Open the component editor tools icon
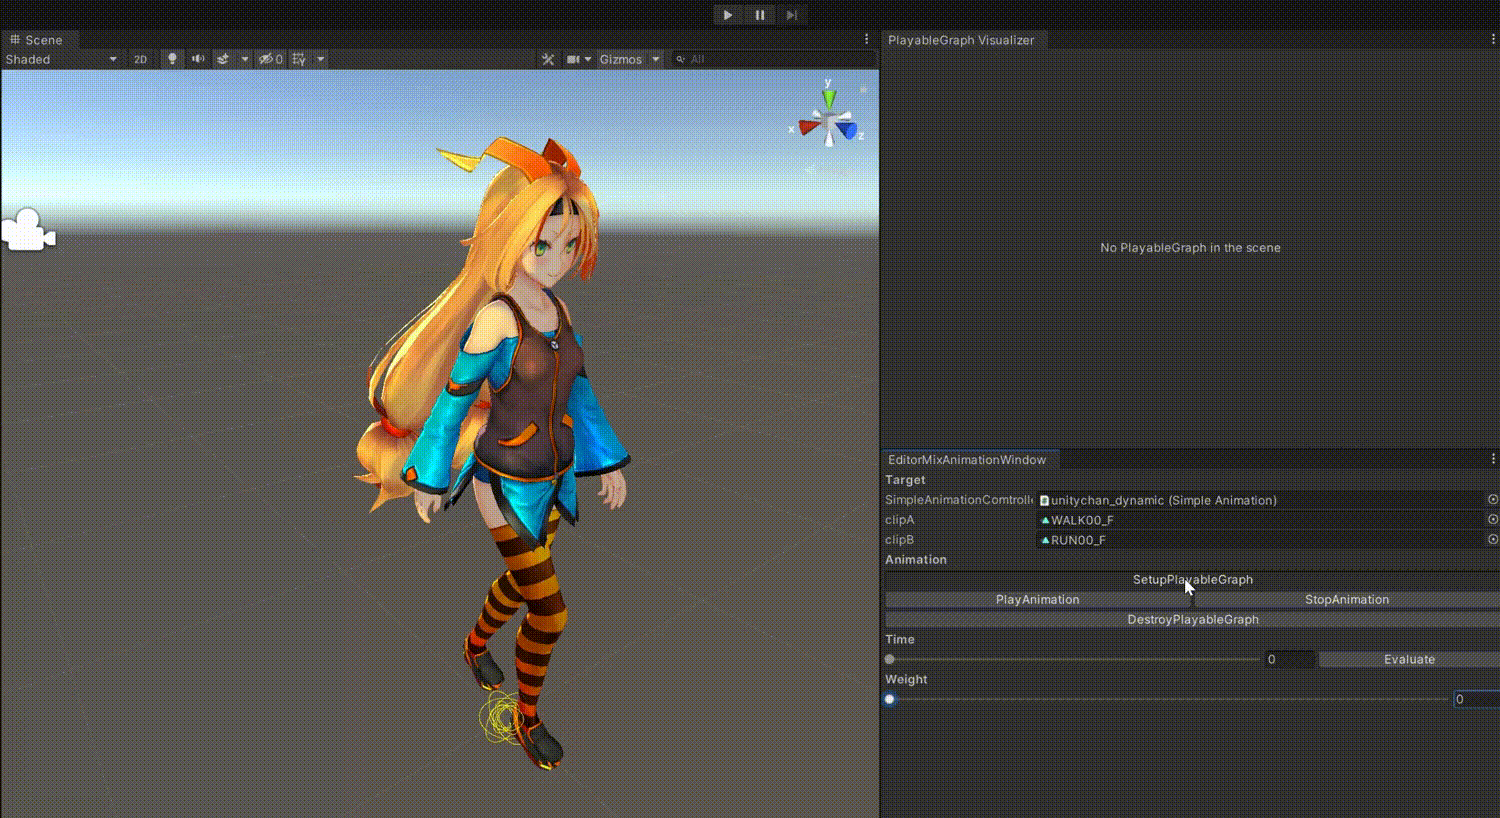The width and height of the screenshot is (1500, 818). (548, 59)
